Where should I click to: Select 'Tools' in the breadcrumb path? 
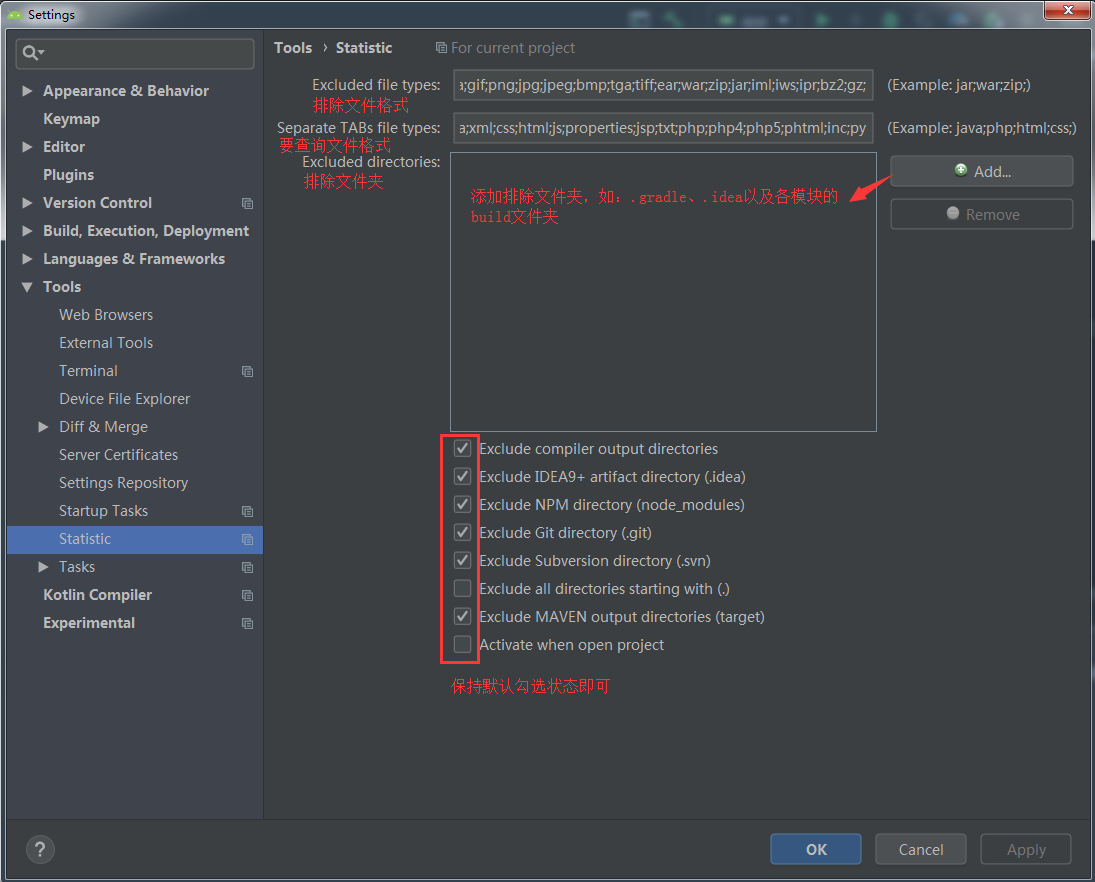(x=293, y=48)
